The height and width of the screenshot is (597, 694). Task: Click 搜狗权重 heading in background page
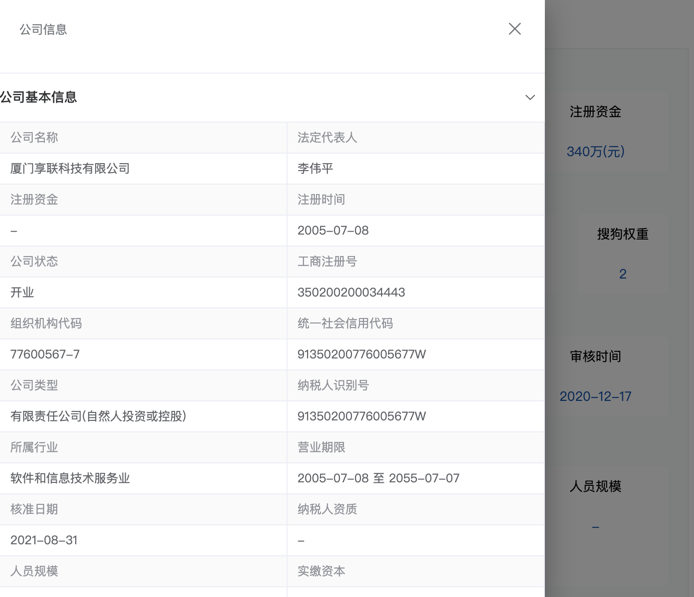623,234
